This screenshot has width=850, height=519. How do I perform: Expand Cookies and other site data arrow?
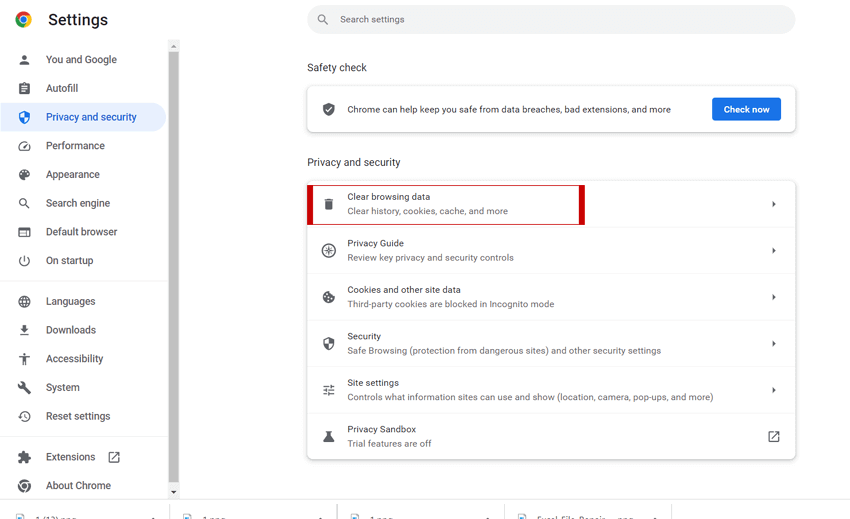774,297
